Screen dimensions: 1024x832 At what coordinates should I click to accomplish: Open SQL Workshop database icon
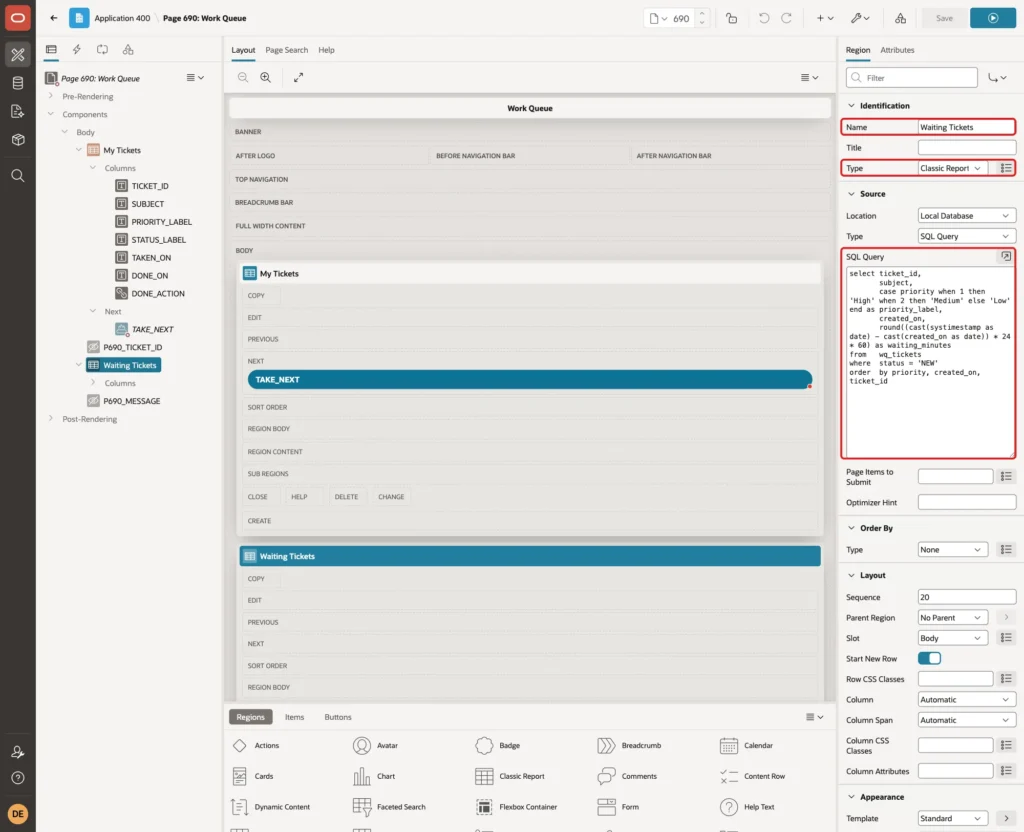pos(18,83)
